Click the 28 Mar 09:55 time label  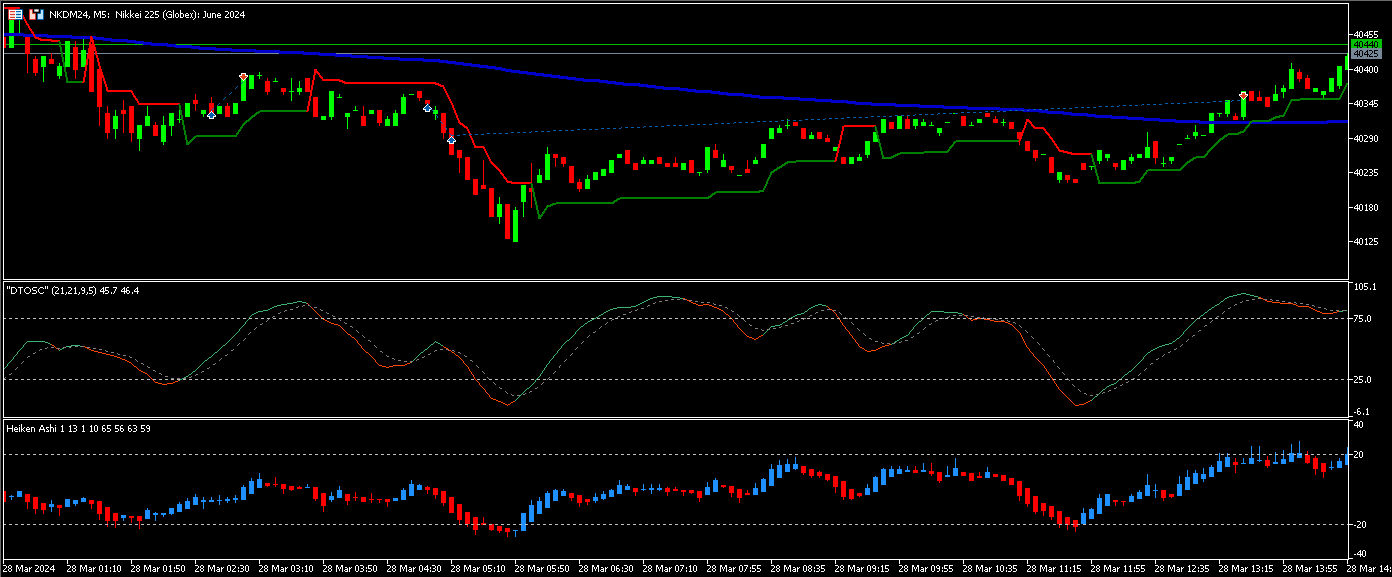(926, 568)
